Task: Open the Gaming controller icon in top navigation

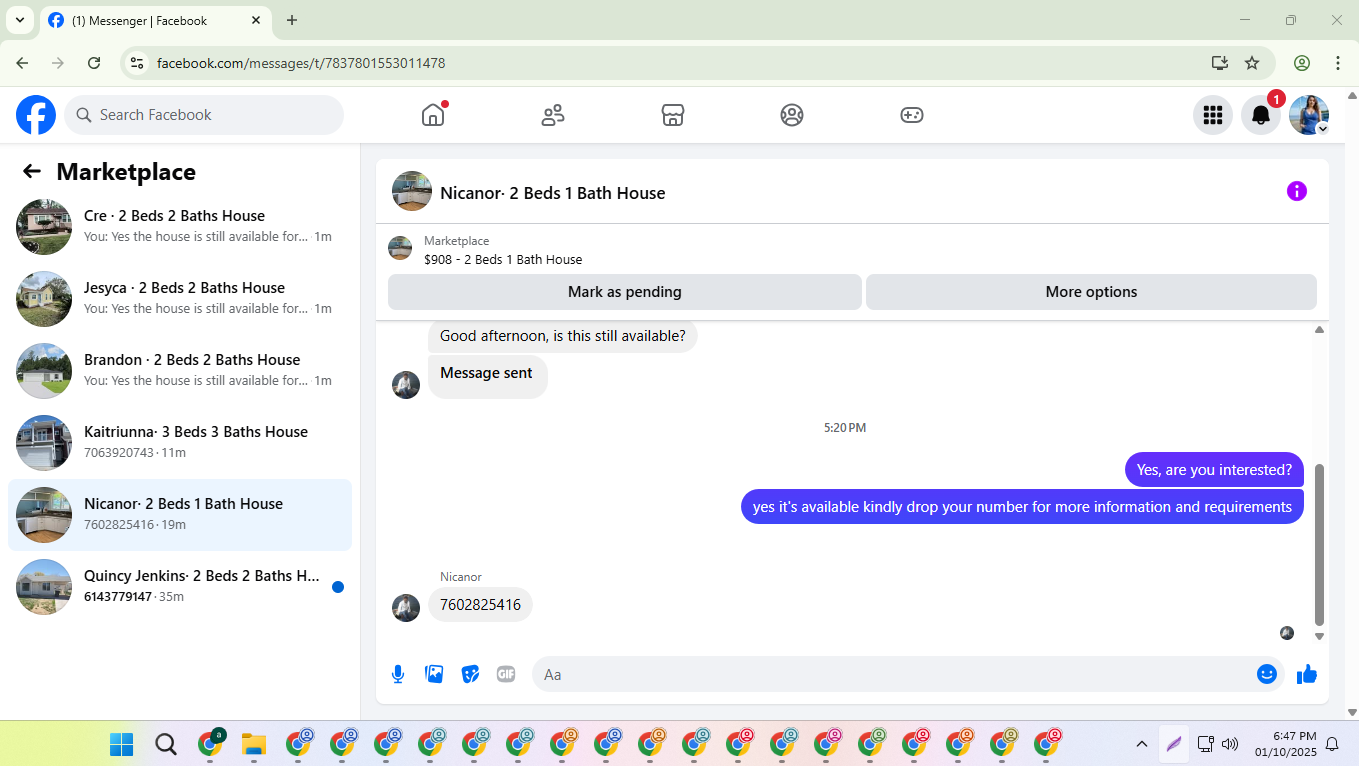Action: tap(912, 115)
